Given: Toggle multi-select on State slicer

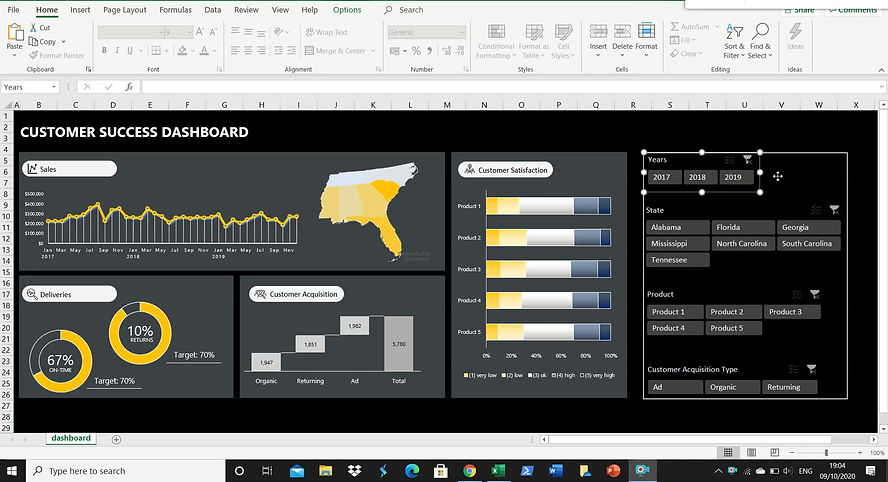Looking at the screenshot, I should (816, 210).
